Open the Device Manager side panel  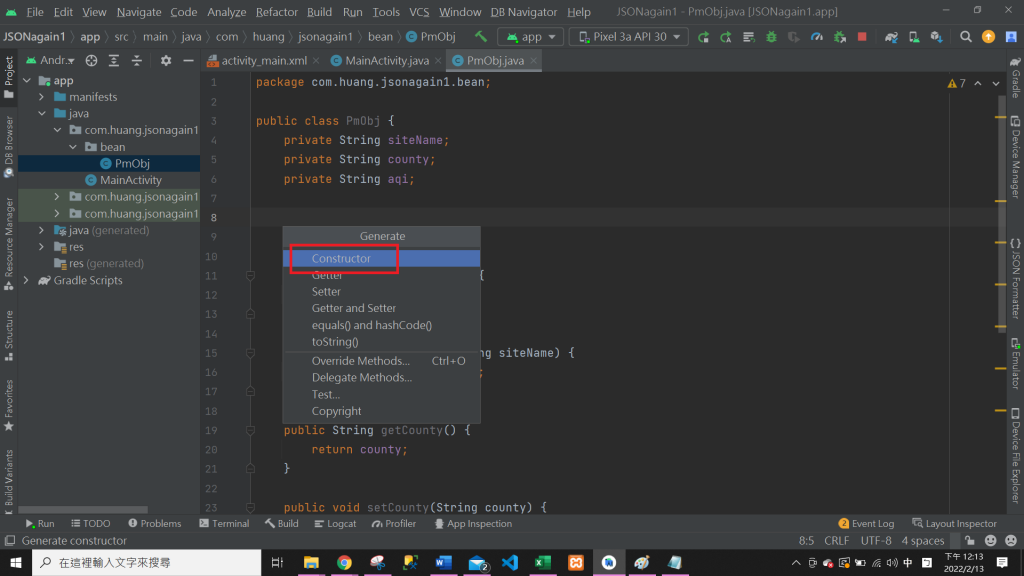pos(1015,157)
